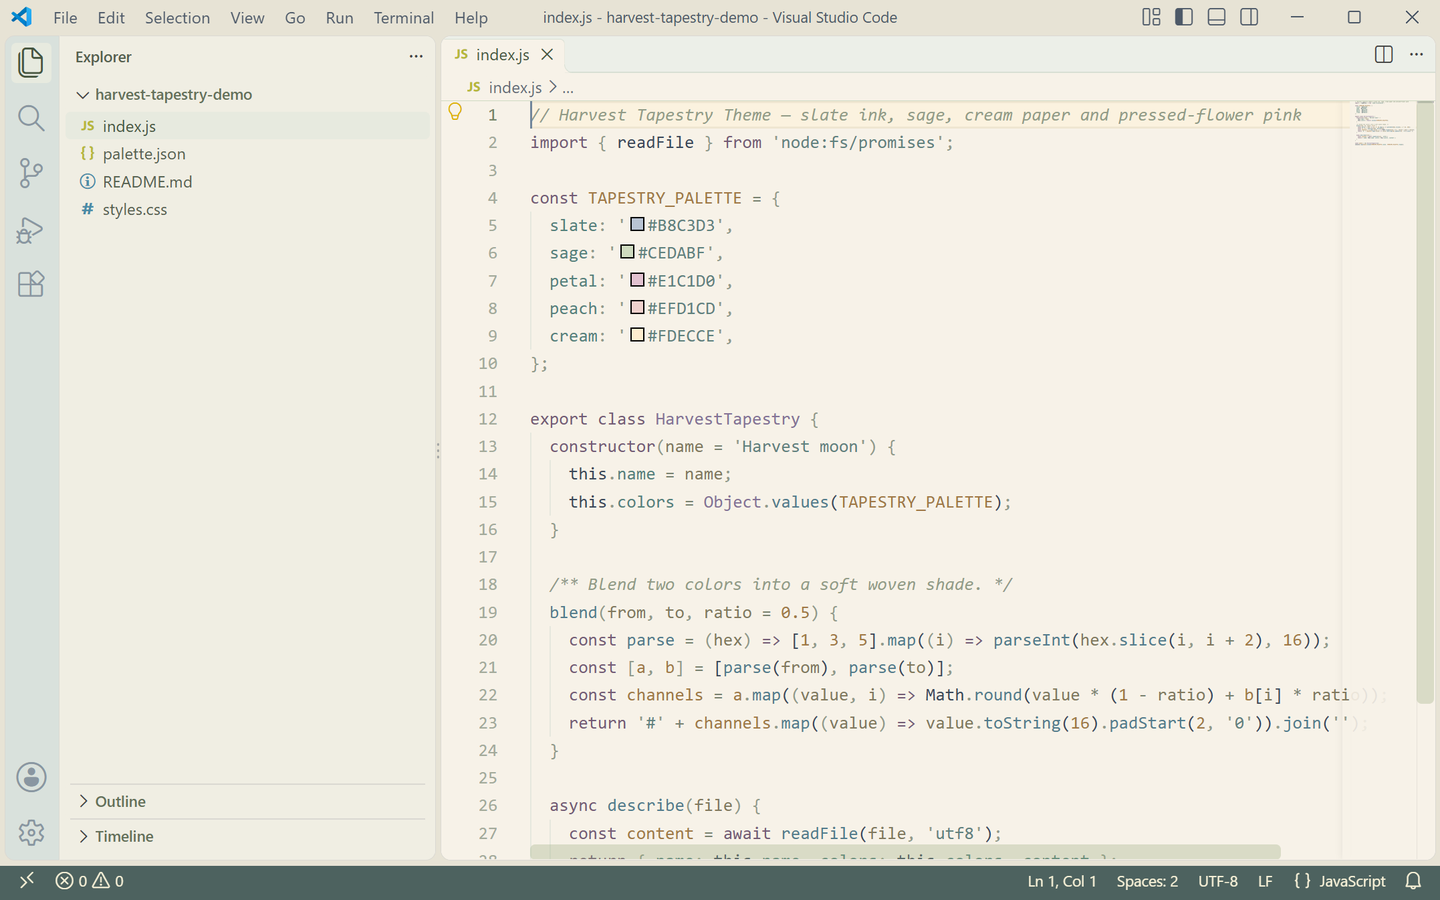Open the Extensions view
The image size is (1440, 900).
[31, 284]
